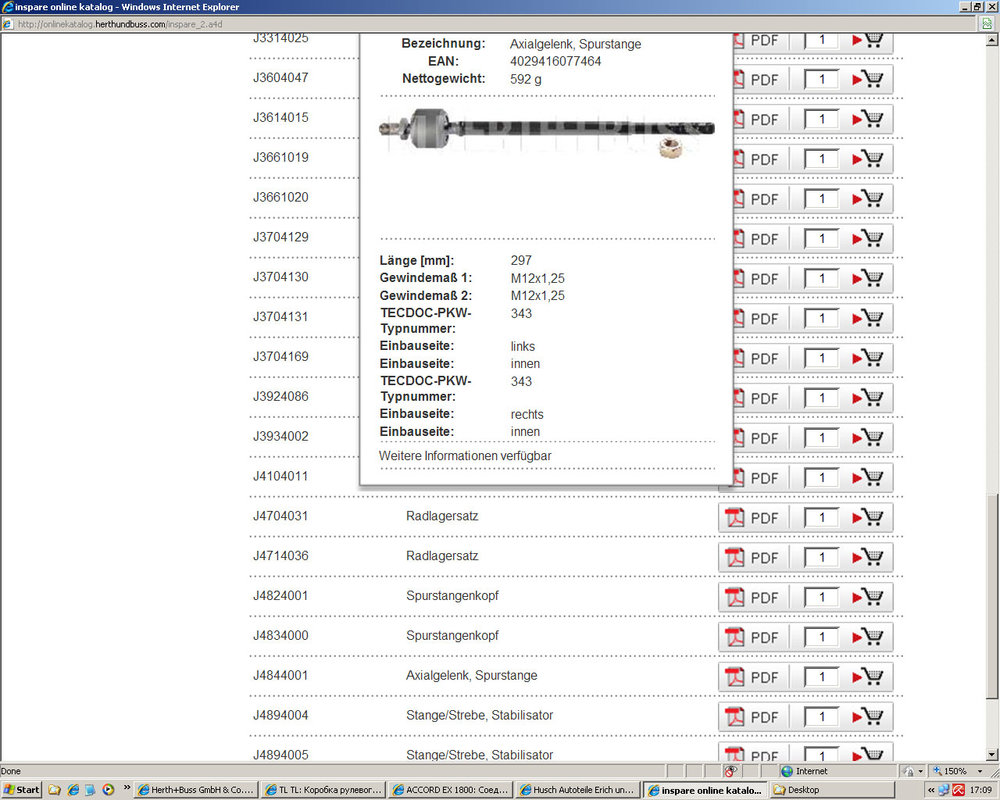Screen dimensions: 1000x800
Task: Select part number J3661019 in the list
Action: coord(281,157)
